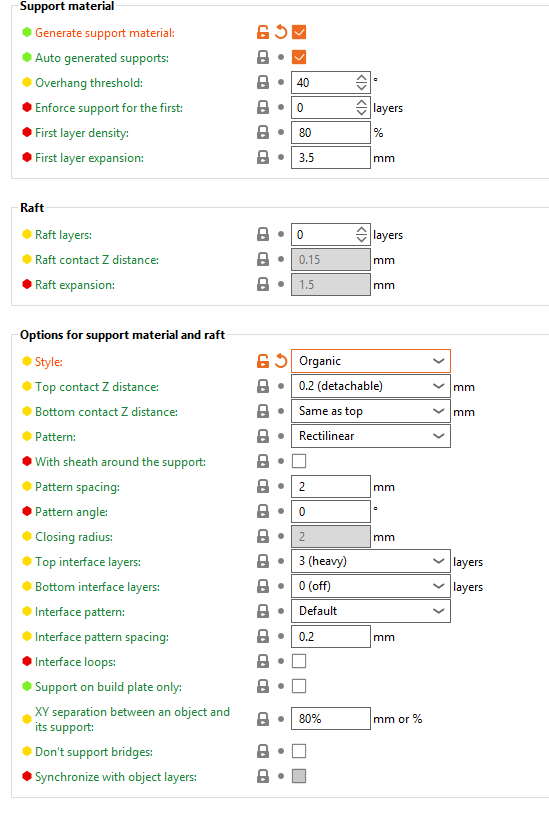549x815 pixels.
Task: Click the First layer density input field
Action: [x=331, y=133]
